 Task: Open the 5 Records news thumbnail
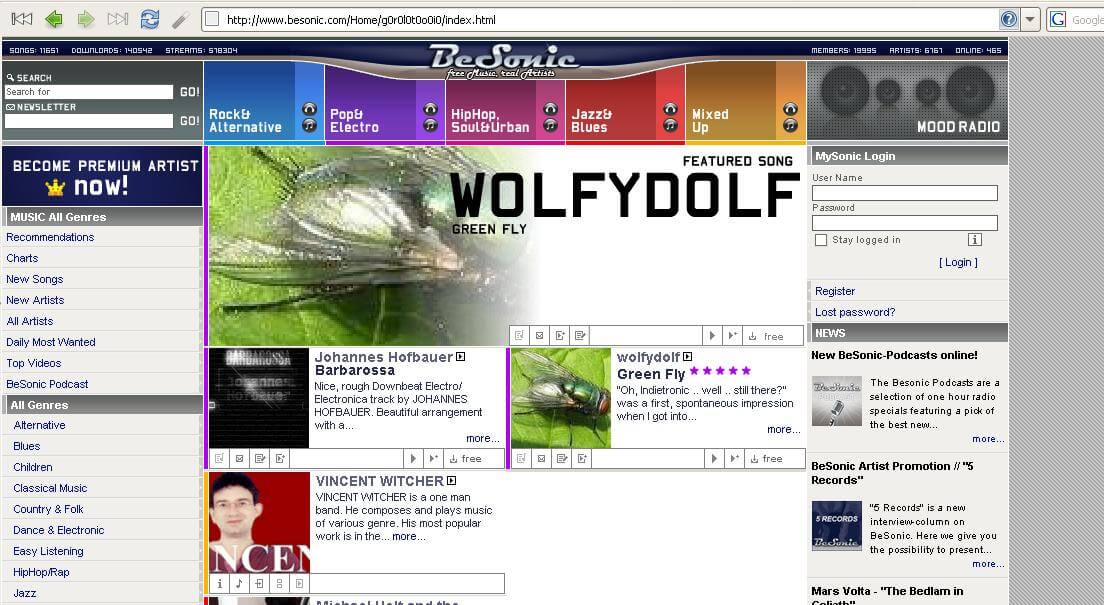[x=836, y=525]
